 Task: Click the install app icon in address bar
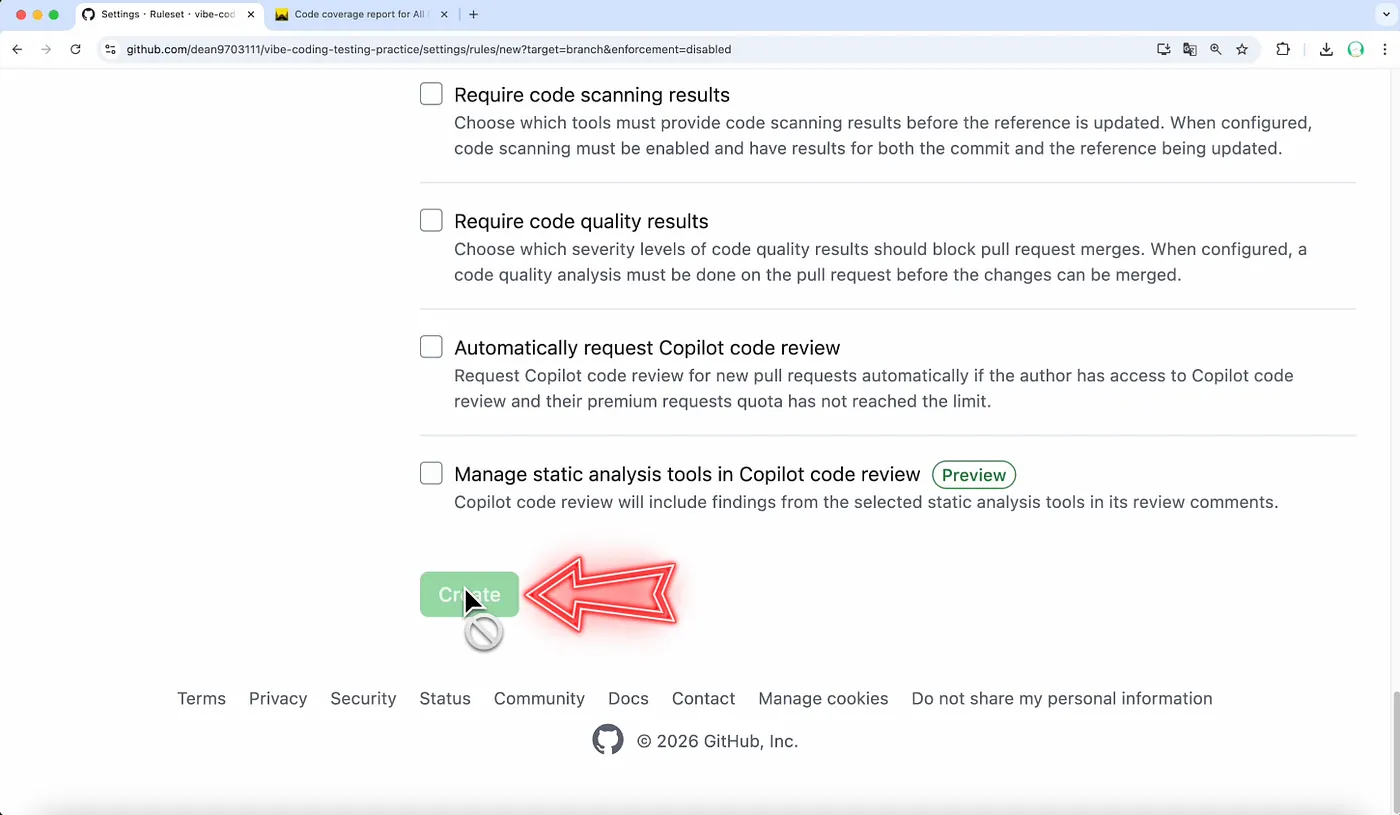click(x=1164, y=49)
